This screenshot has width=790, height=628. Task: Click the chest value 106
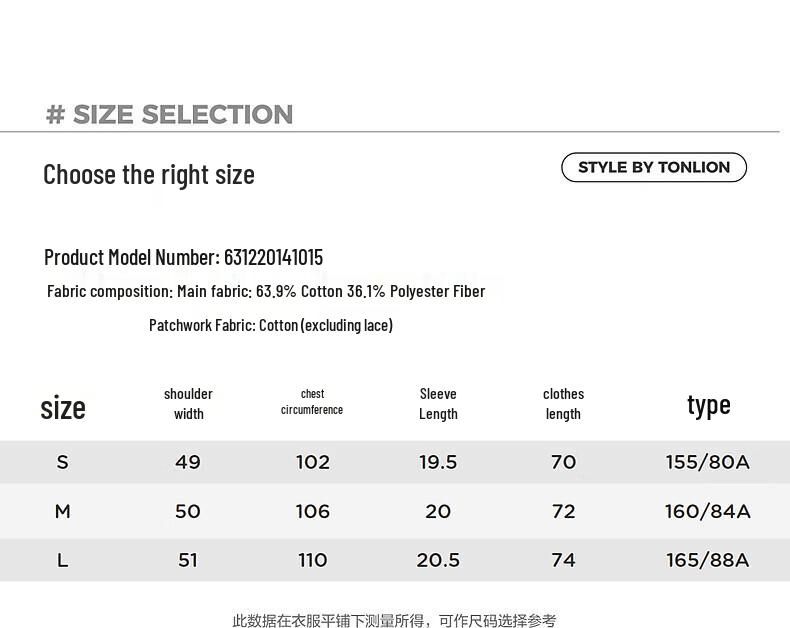(x=312, y=512)
